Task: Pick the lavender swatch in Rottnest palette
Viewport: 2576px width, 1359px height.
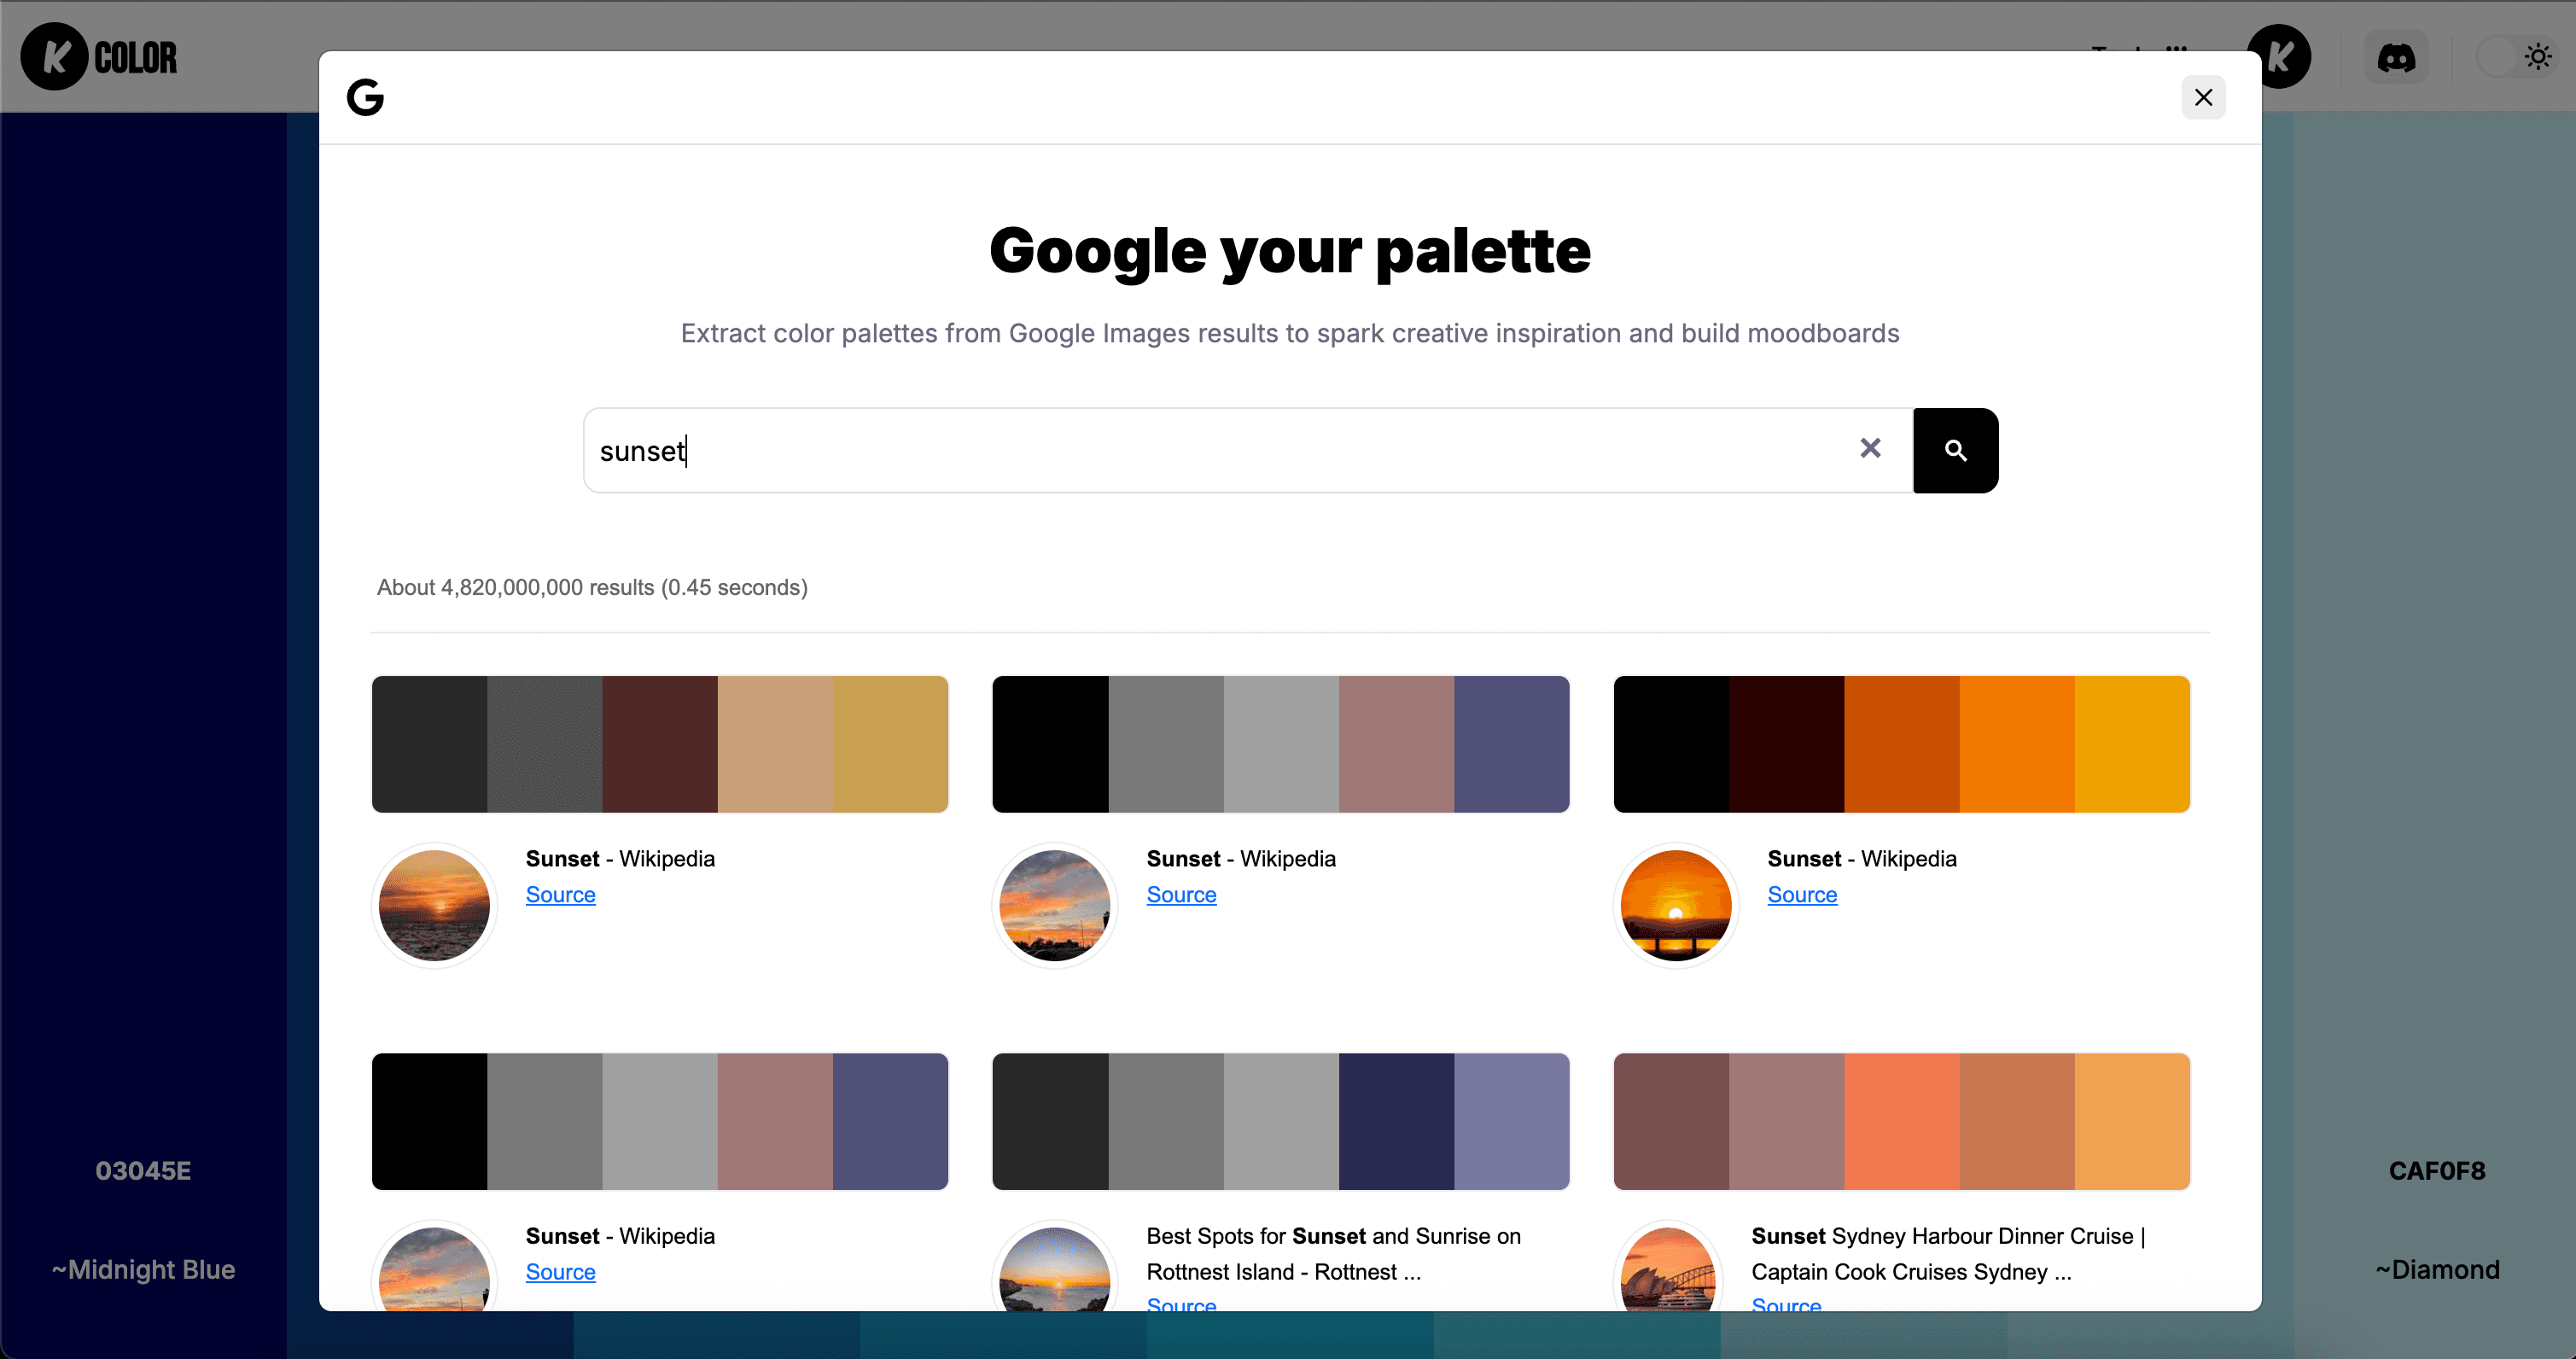Action: pyautogui.click(x=1511, y=1121)
